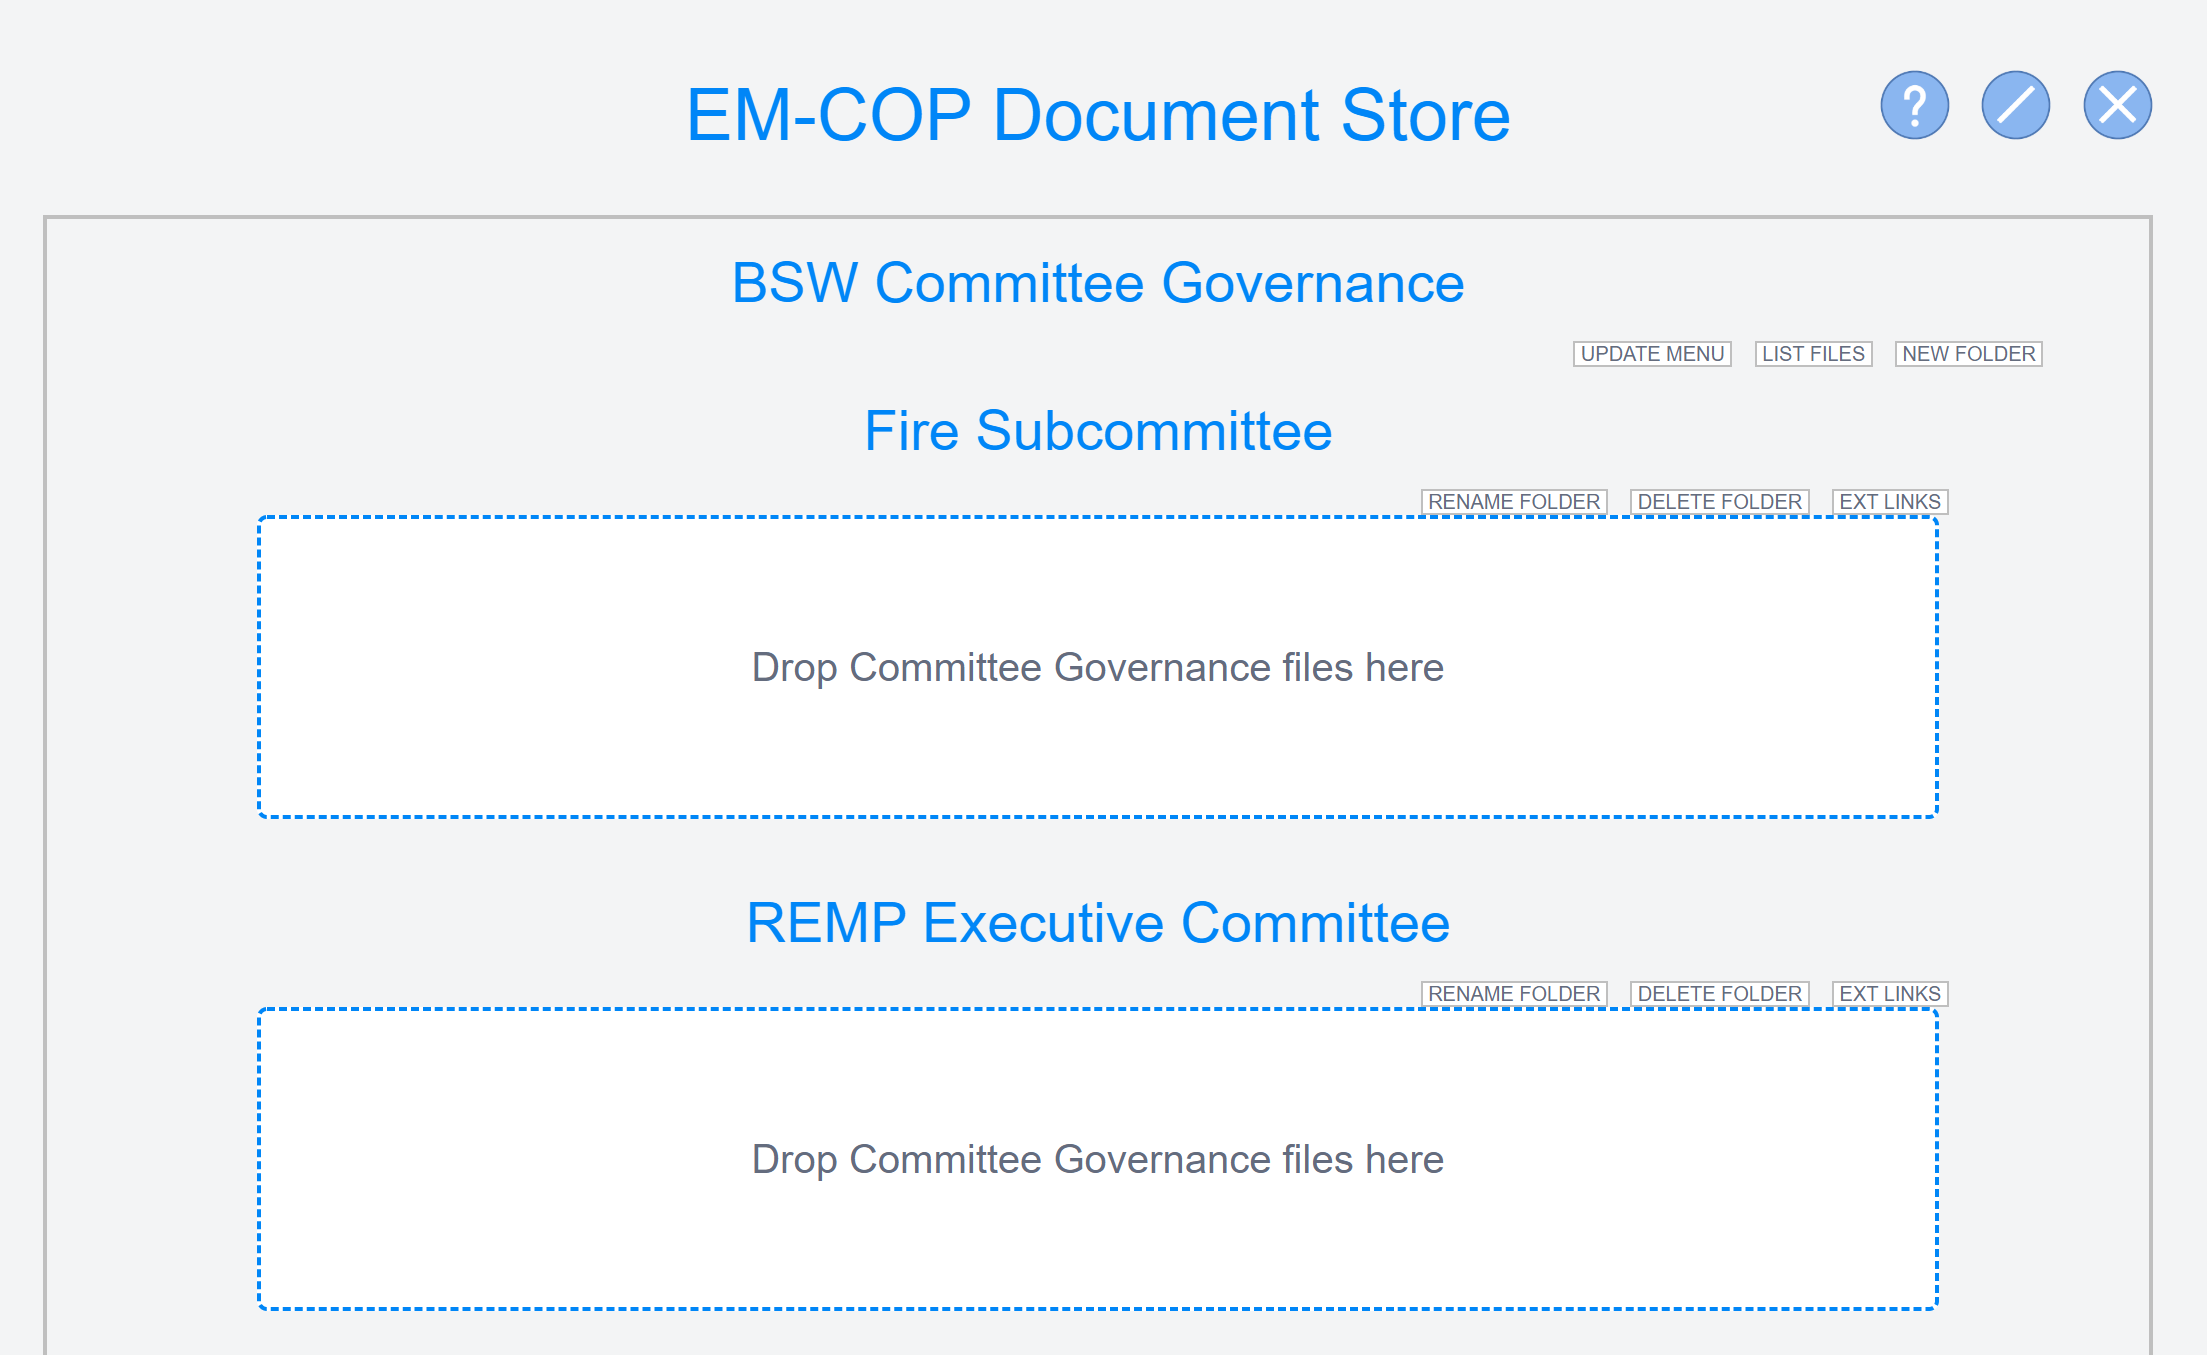Click the BSW Committee Governance title

click(1098, 283)
